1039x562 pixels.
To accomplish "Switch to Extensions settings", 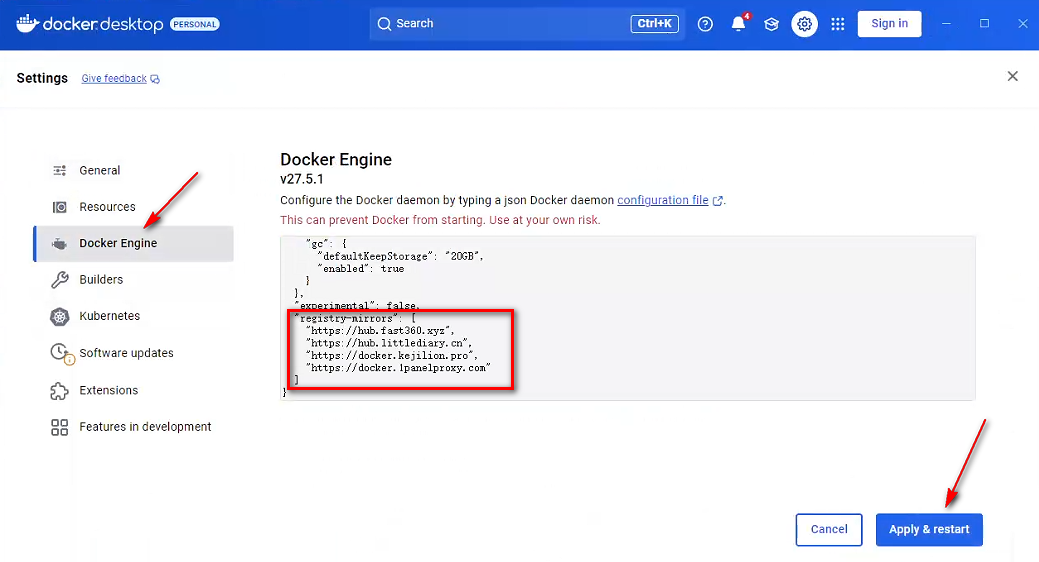I will pyautogui.click(x=133, y=390).
